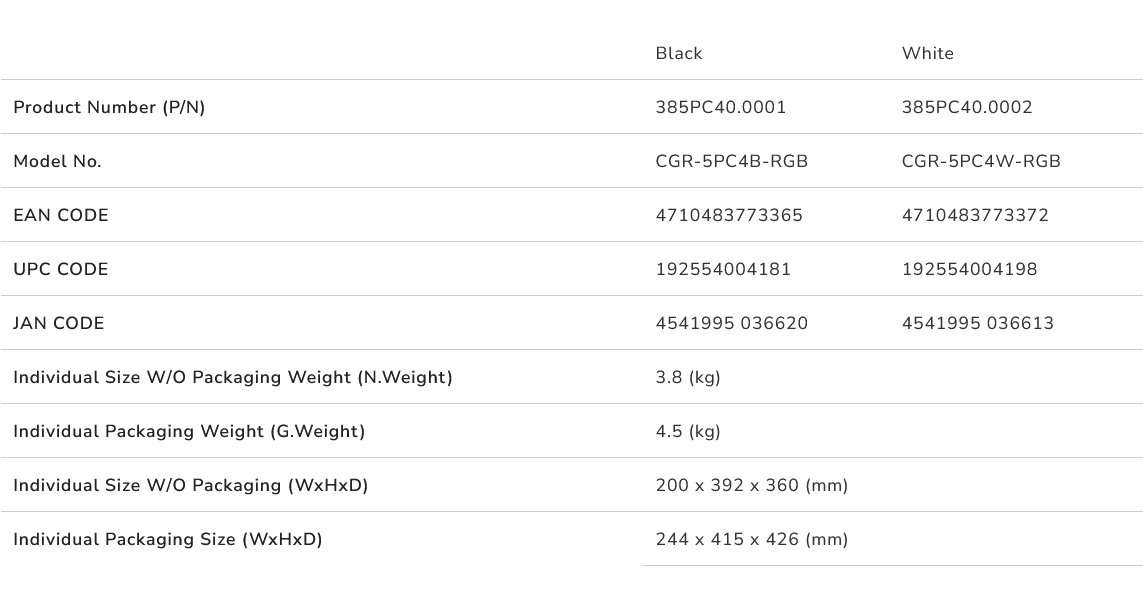This screenshot has height=590, width=1143.
Task: Select the EAN CODE row label
Action: pos(61,216)
